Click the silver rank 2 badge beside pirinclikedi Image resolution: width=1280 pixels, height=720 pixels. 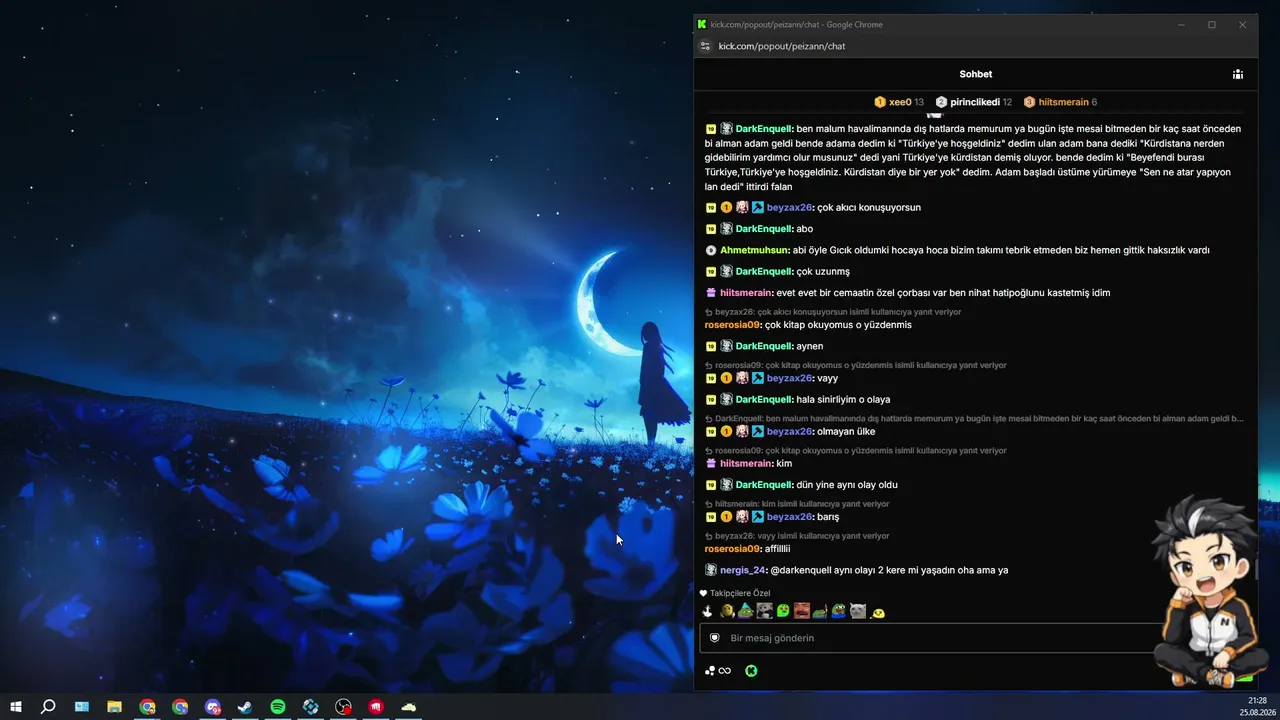[x=941, y=102]
